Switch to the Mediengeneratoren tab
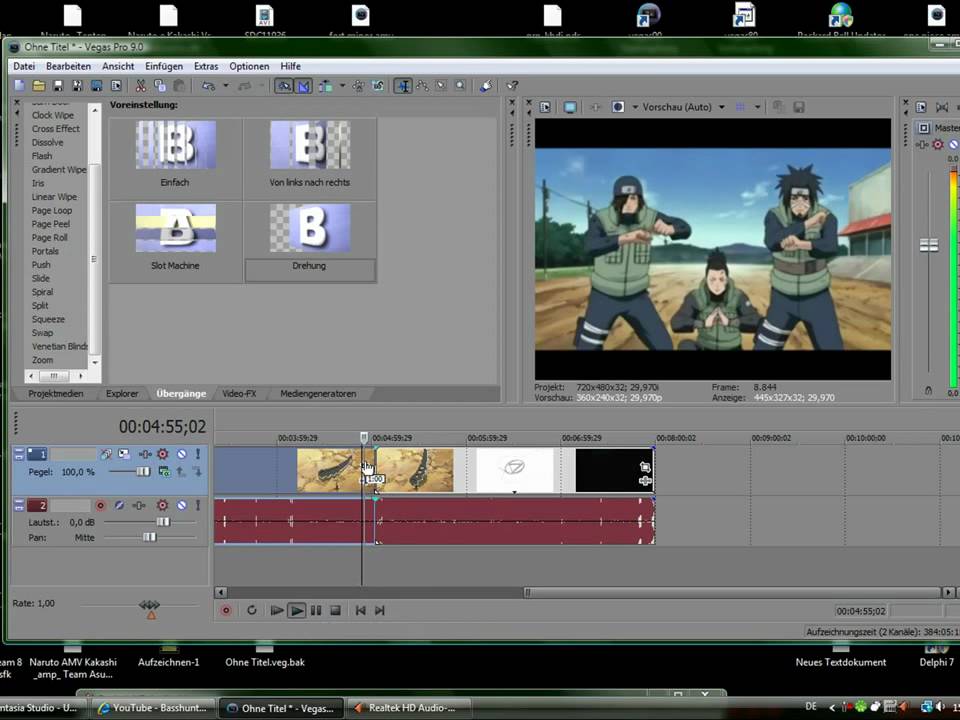The image size is (960, 720). point(318,394)
